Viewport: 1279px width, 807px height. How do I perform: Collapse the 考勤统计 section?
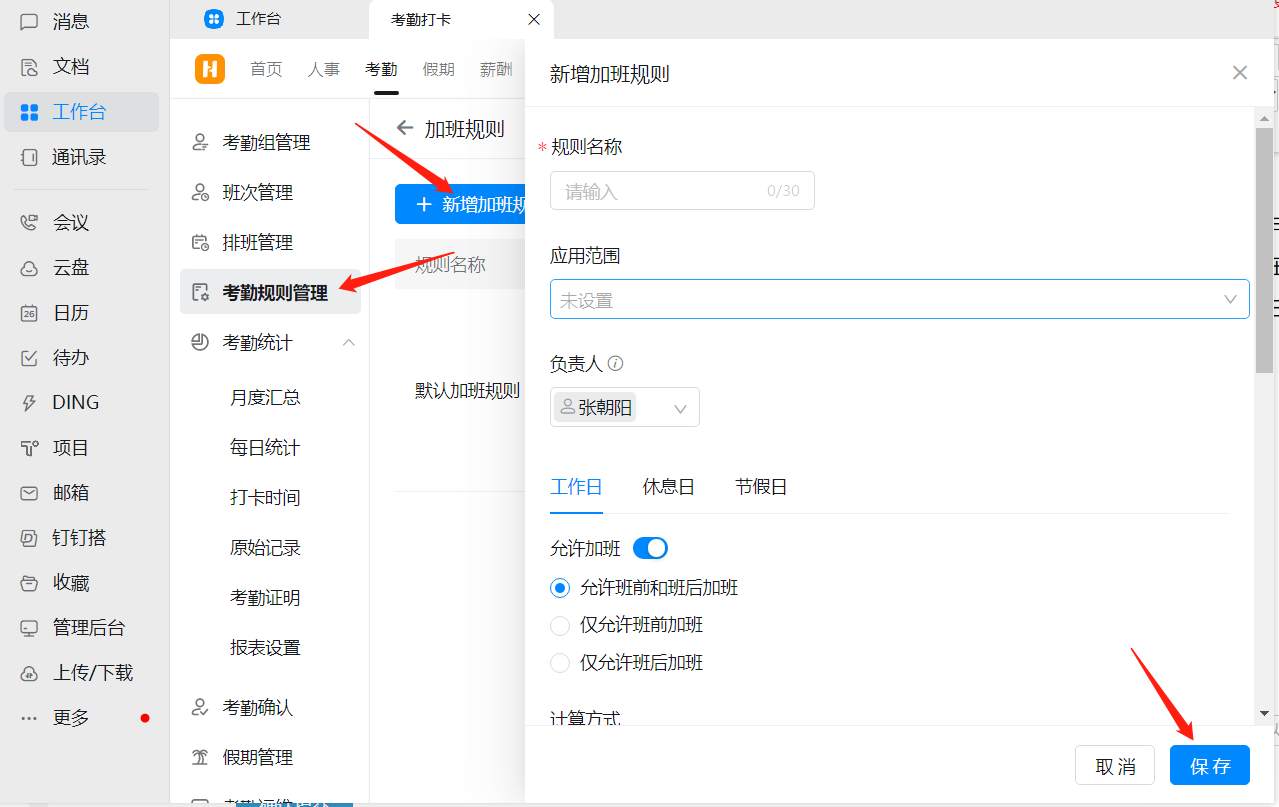point(347,341)
